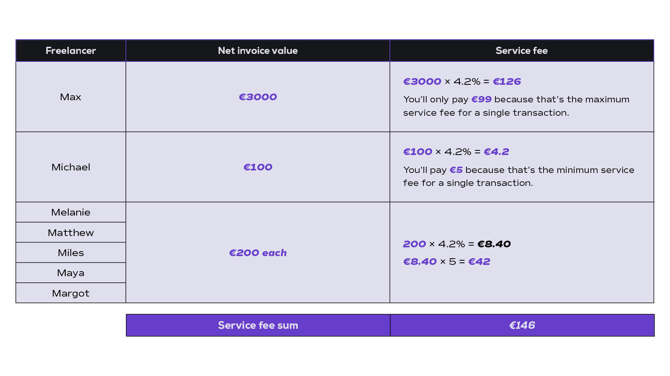This screenshot has width=670, height=376.
Task: Click the €4.2 calculation result
Action: point(496,152)
